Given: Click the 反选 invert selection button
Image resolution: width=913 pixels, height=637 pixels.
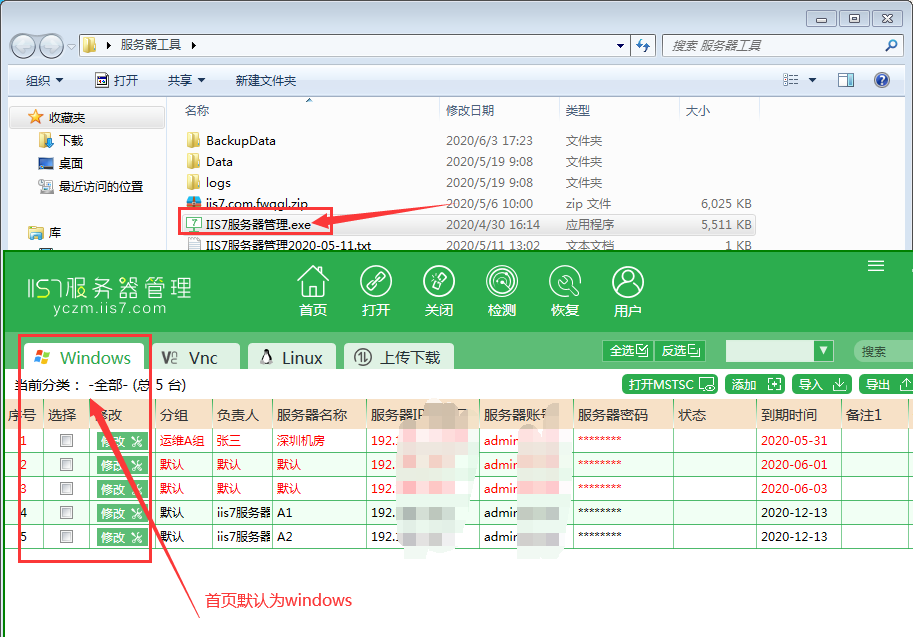Looking at the screenshot, I should (680, 351).
